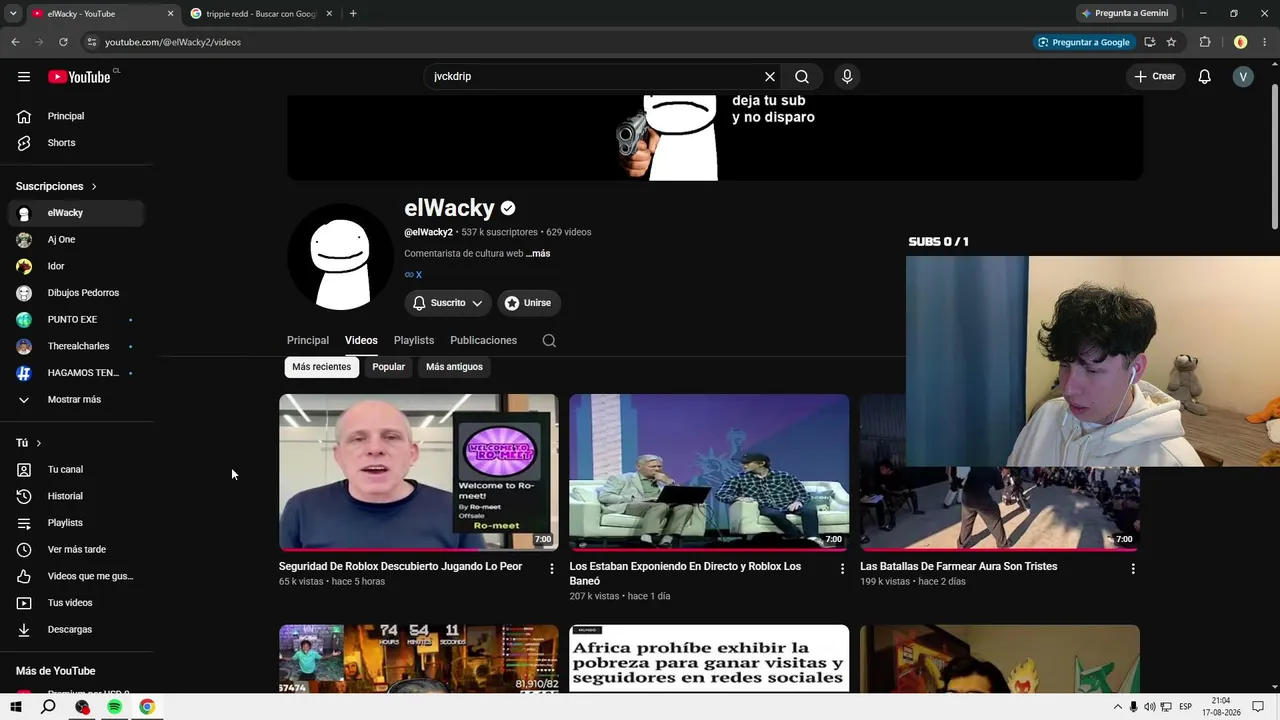Switch to the channel's Videos tab
This screenshot has height=720, width=1280.
tap(361, 340)
